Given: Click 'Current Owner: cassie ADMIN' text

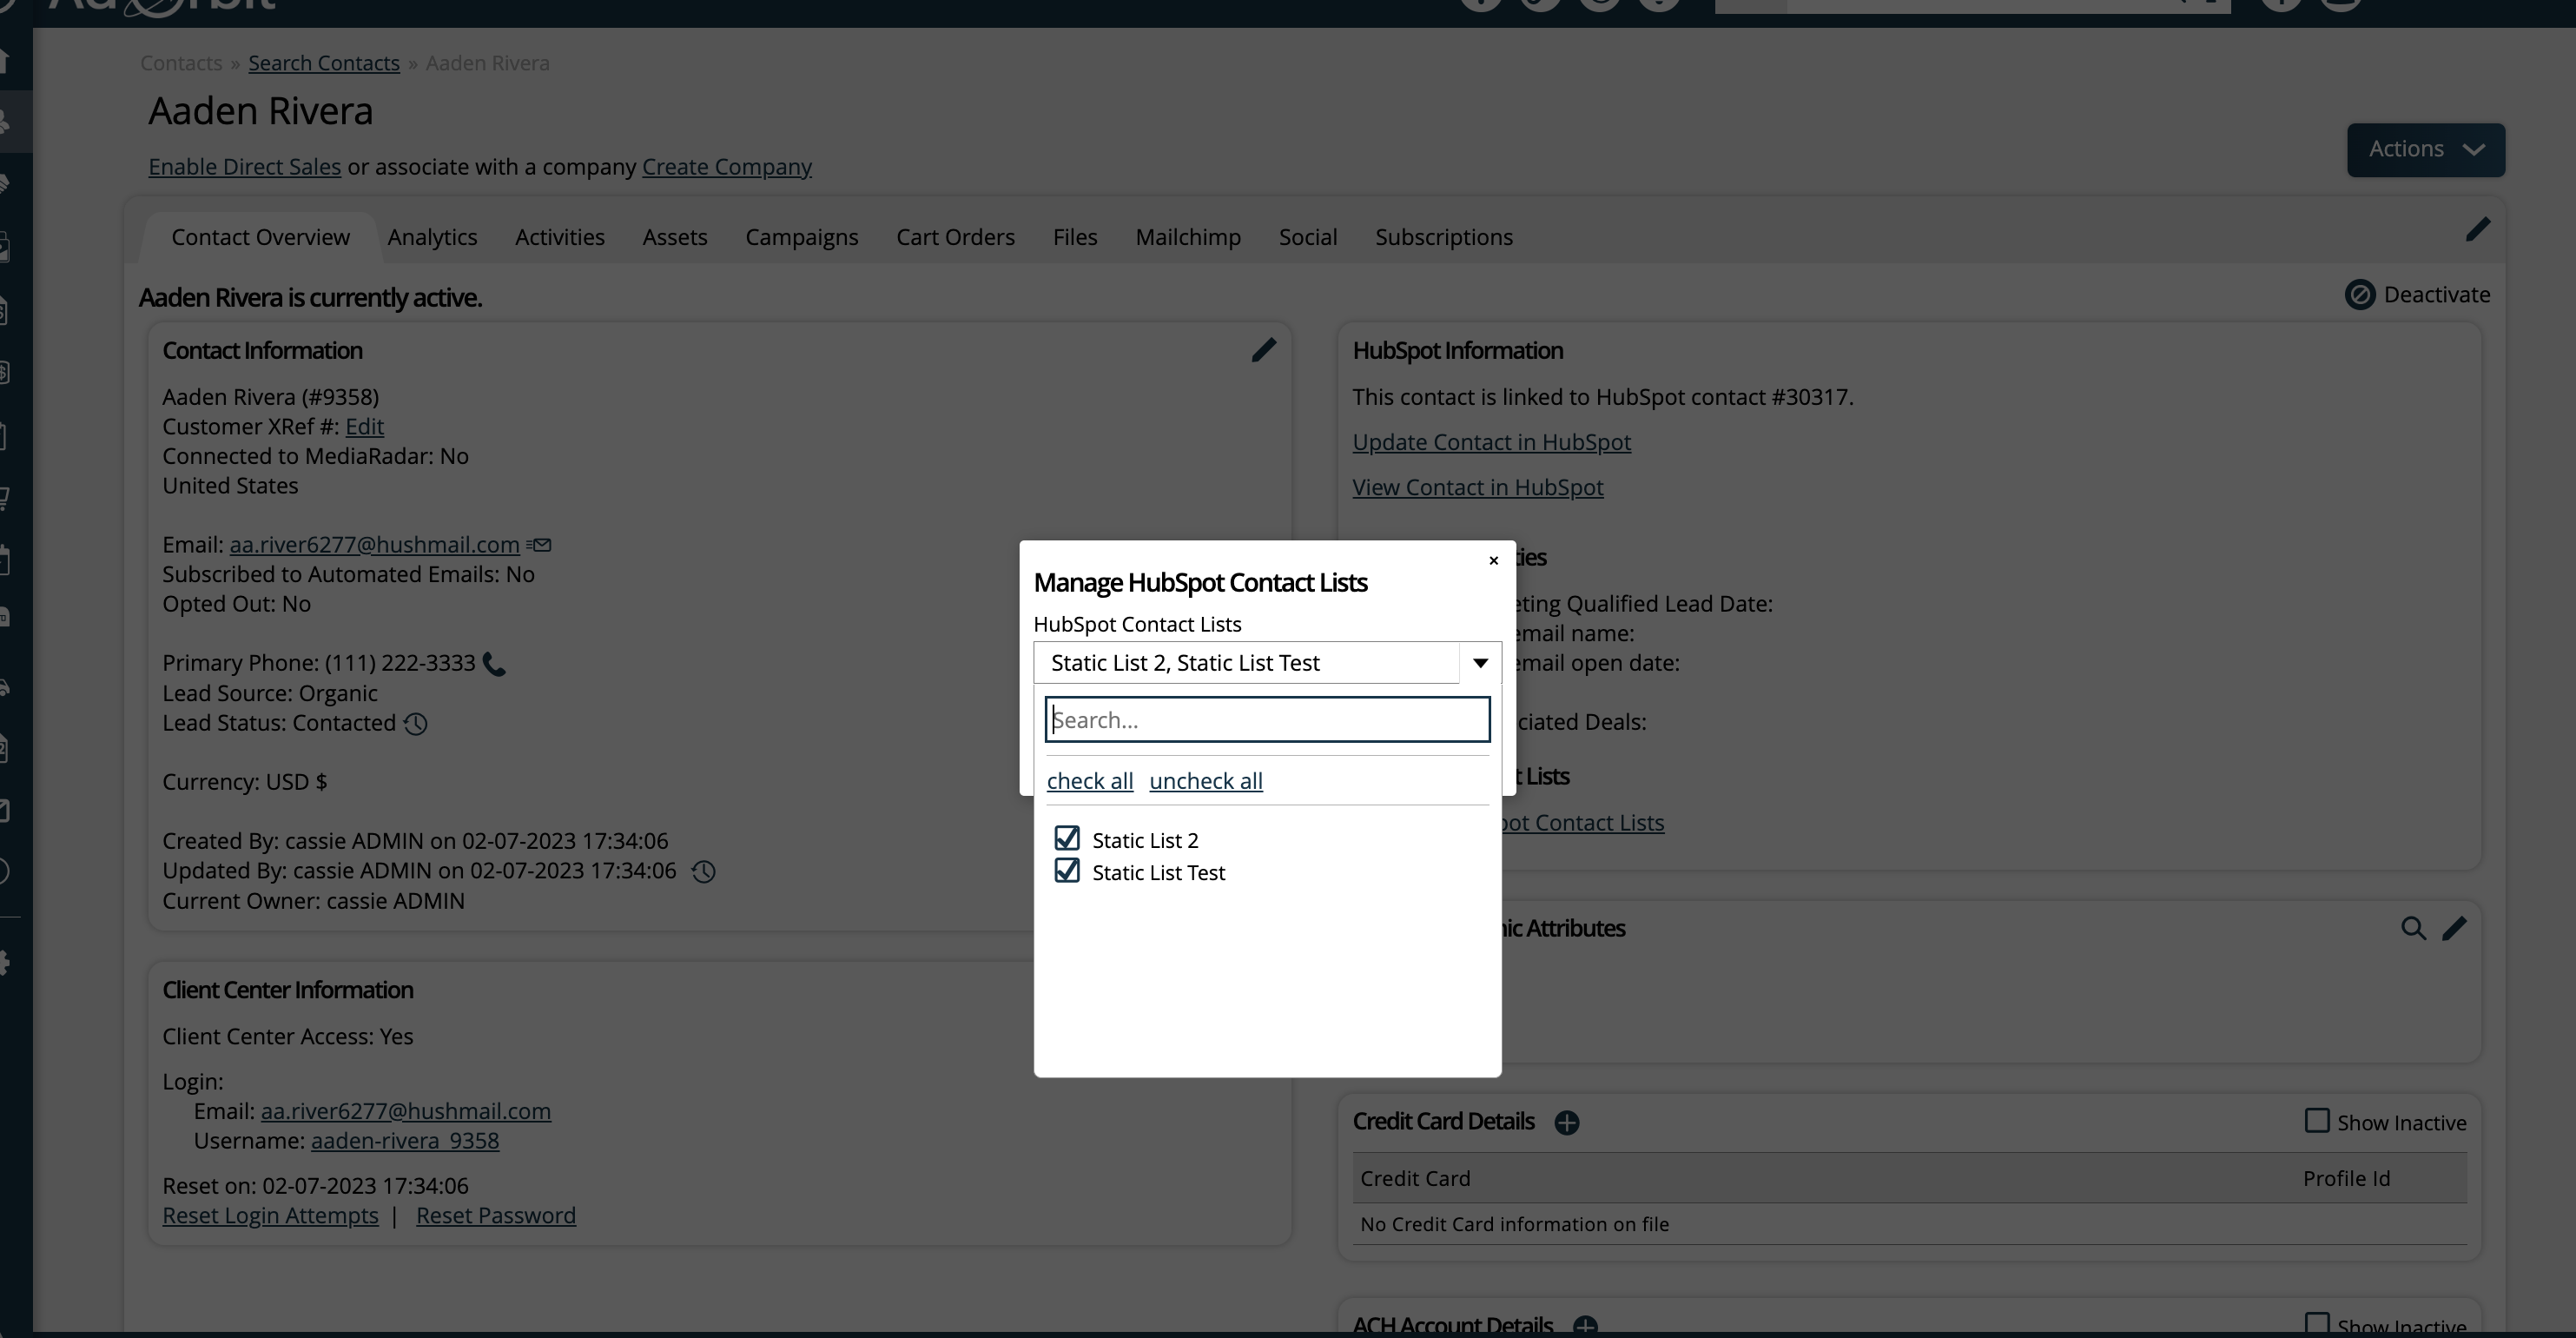Looking at the screenshot, I should (313, 902).
